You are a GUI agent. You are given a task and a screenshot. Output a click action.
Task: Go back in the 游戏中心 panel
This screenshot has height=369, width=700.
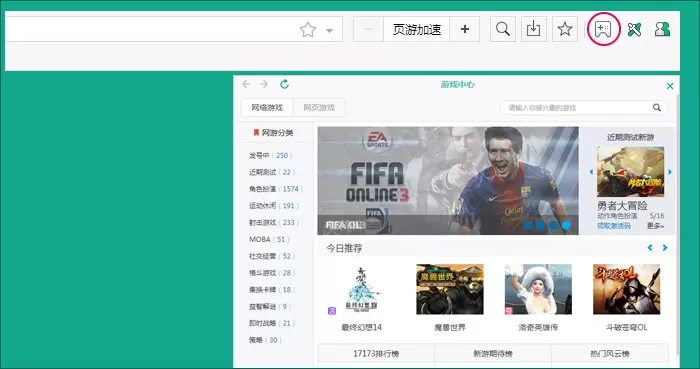[246, 84]
